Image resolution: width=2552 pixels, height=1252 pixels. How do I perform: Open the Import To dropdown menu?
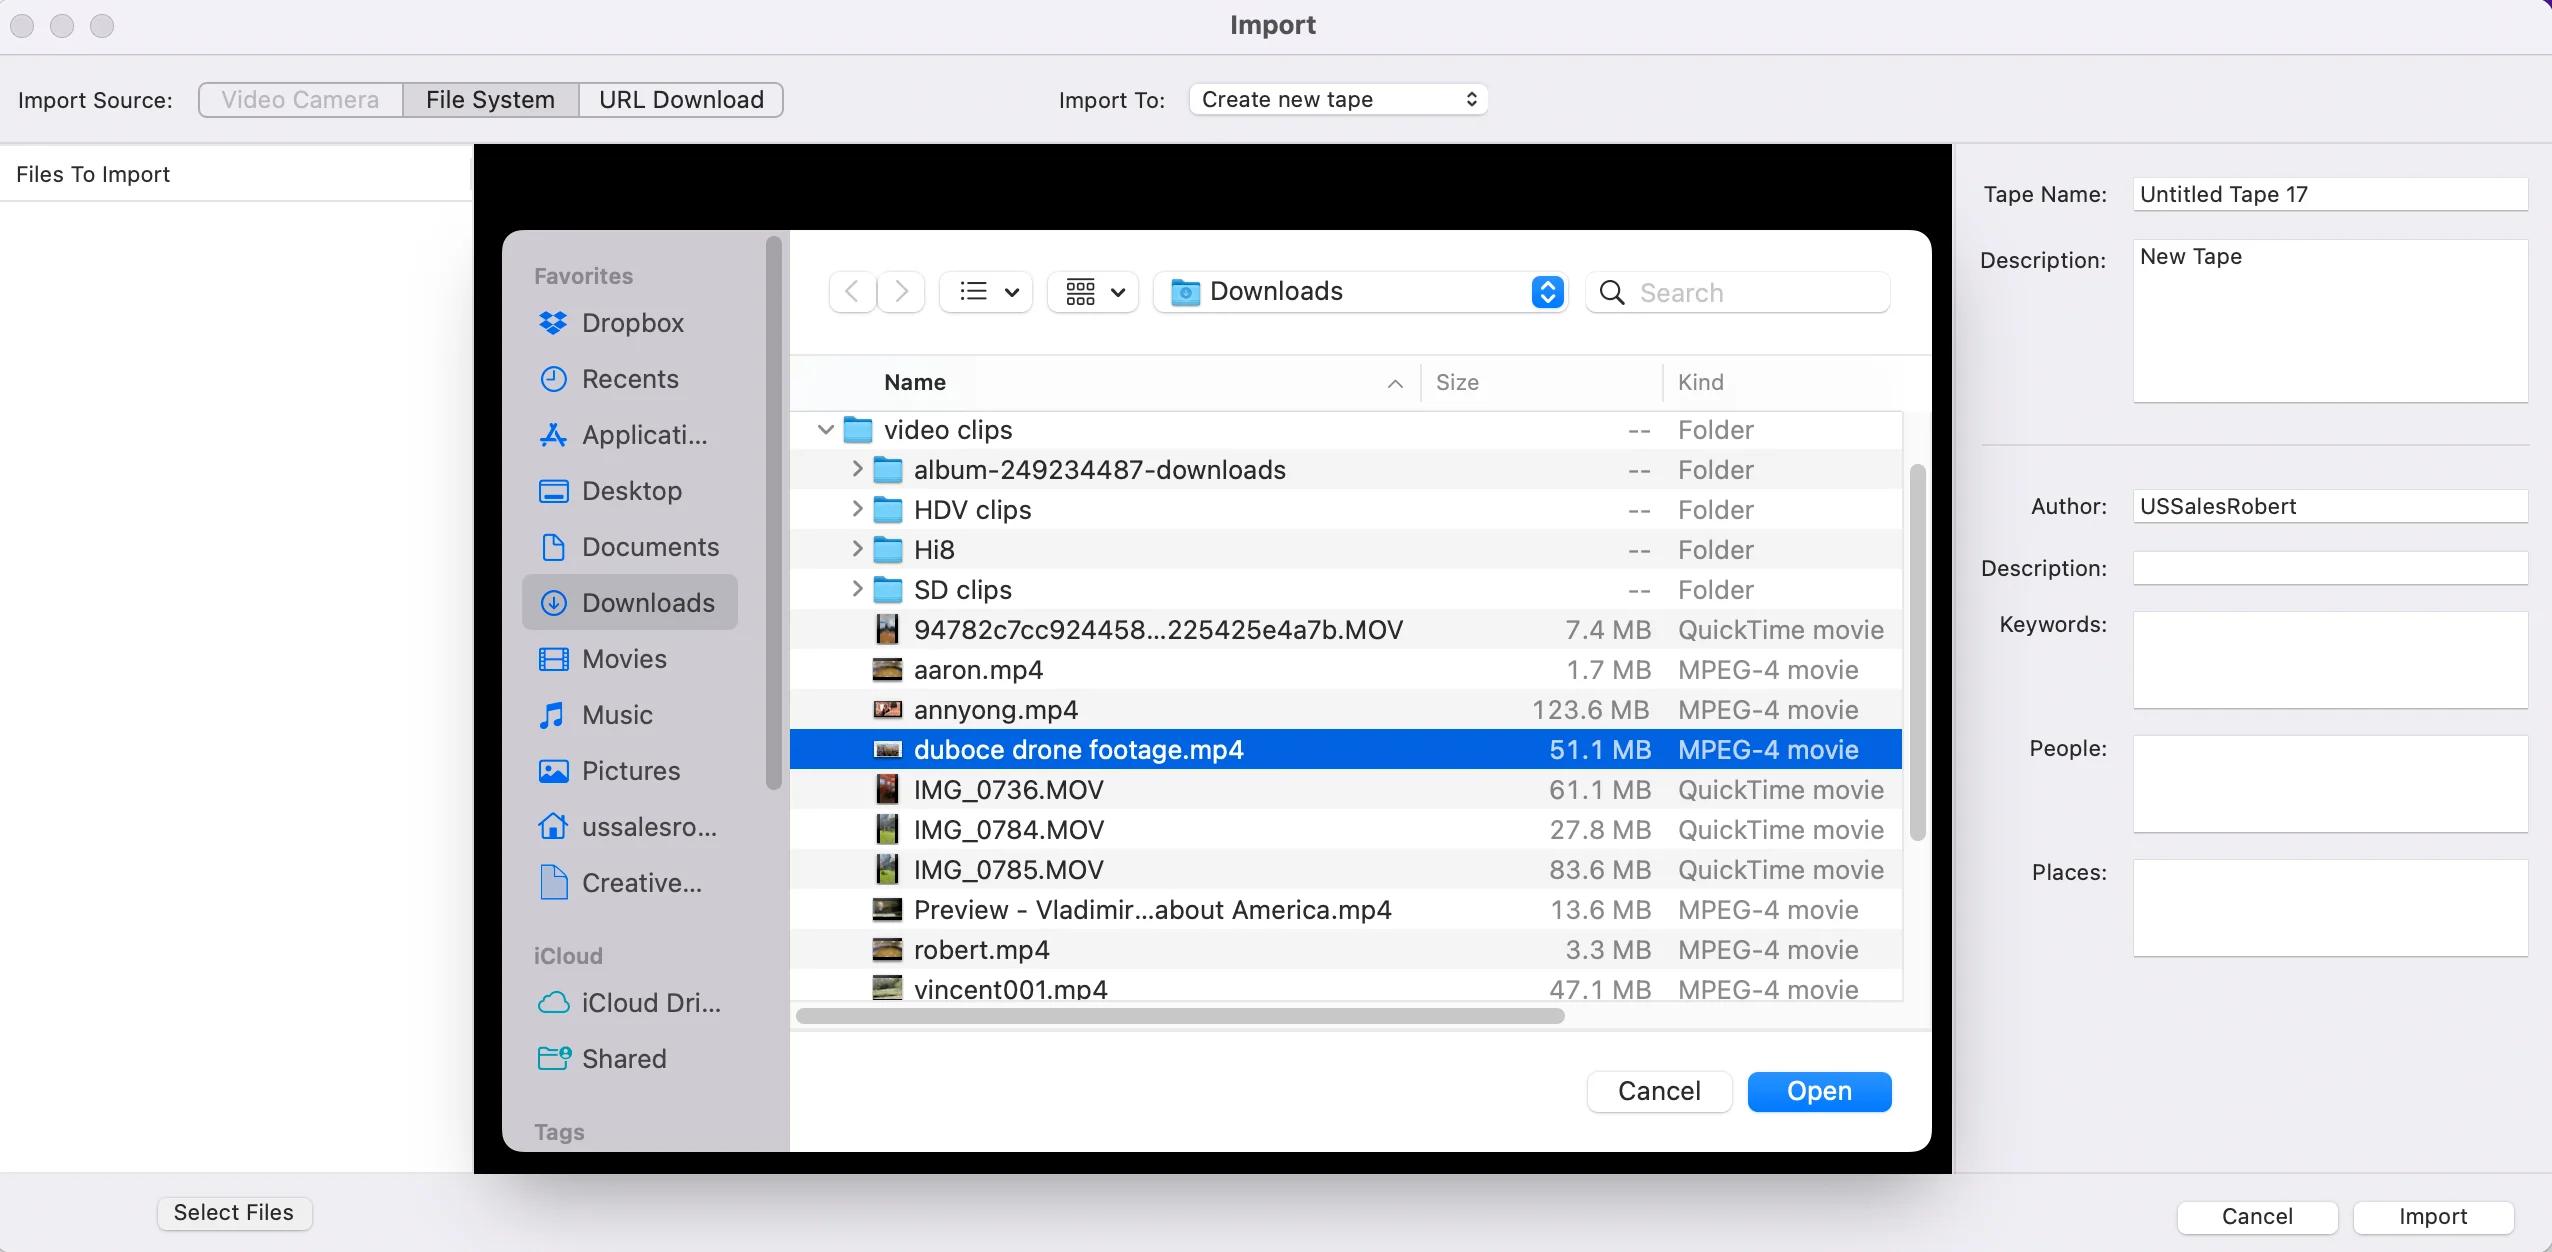tap(1335, 99)
